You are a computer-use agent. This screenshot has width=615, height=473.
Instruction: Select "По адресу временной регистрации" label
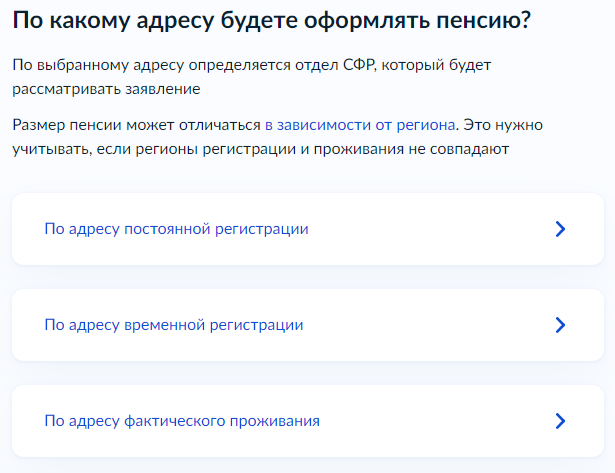coord(174,325)
